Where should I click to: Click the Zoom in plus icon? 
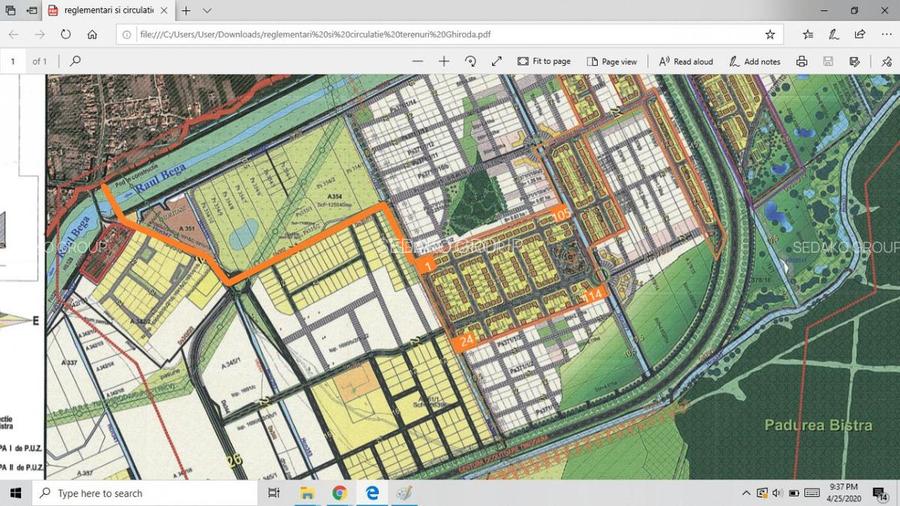tap(444, 61)
